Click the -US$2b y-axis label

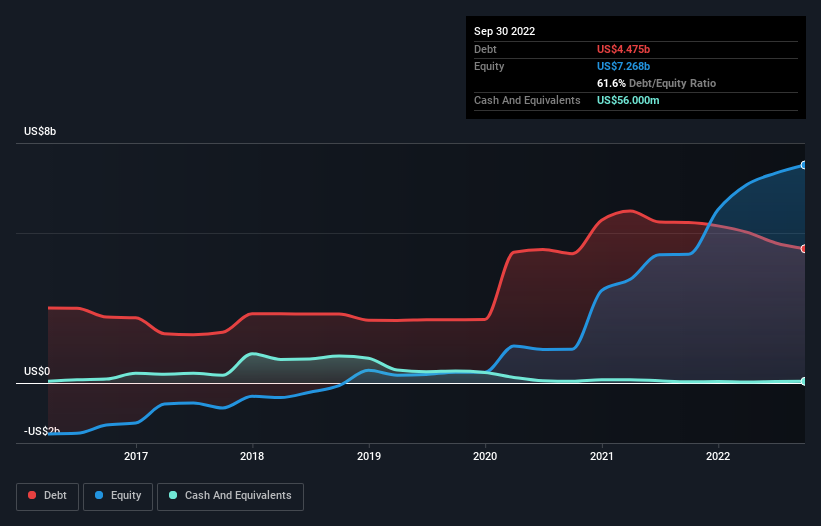pos(42,431)
